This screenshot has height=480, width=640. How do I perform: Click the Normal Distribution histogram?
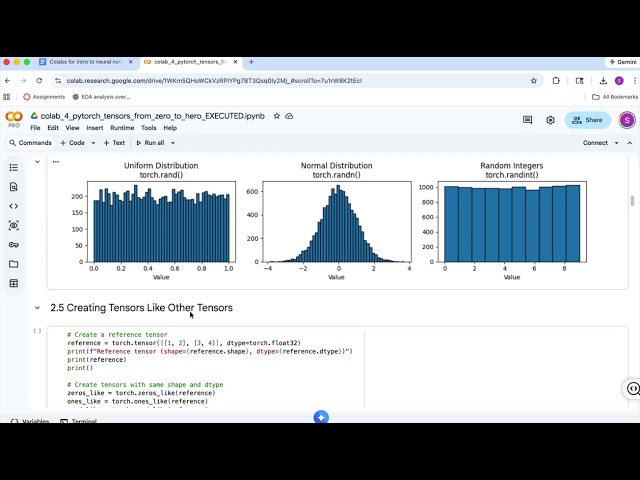coord(337,222)
